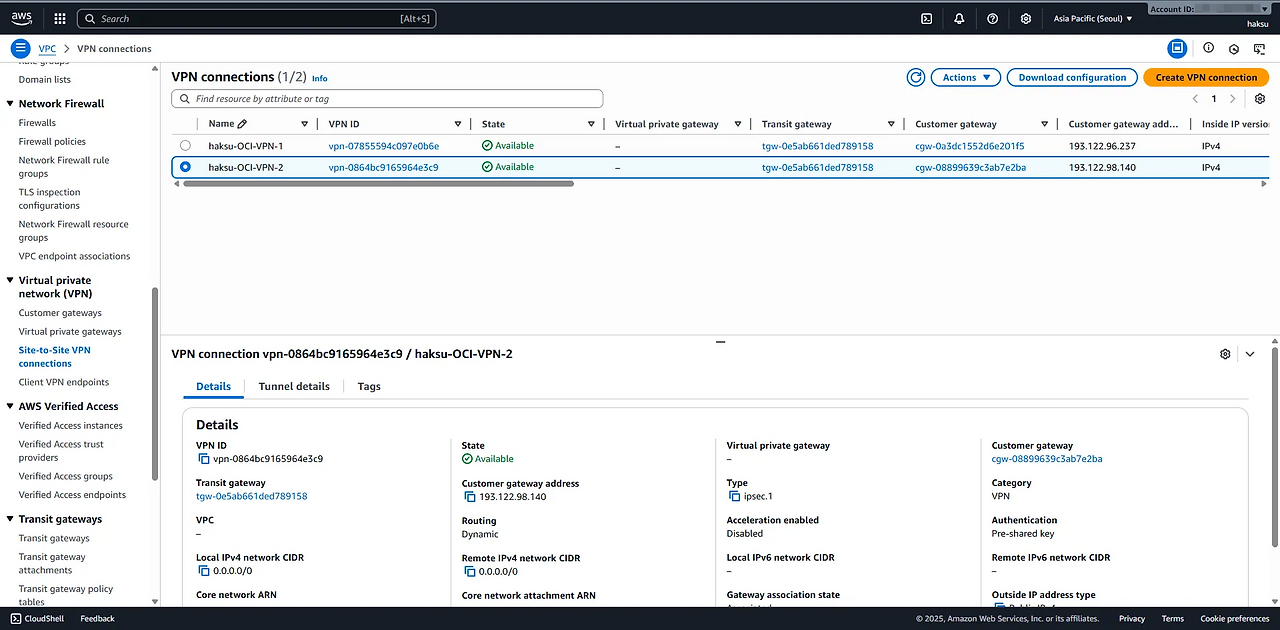Collapse the Network Firewall sidebar section

pyautogui.click(x=10, y=104)
